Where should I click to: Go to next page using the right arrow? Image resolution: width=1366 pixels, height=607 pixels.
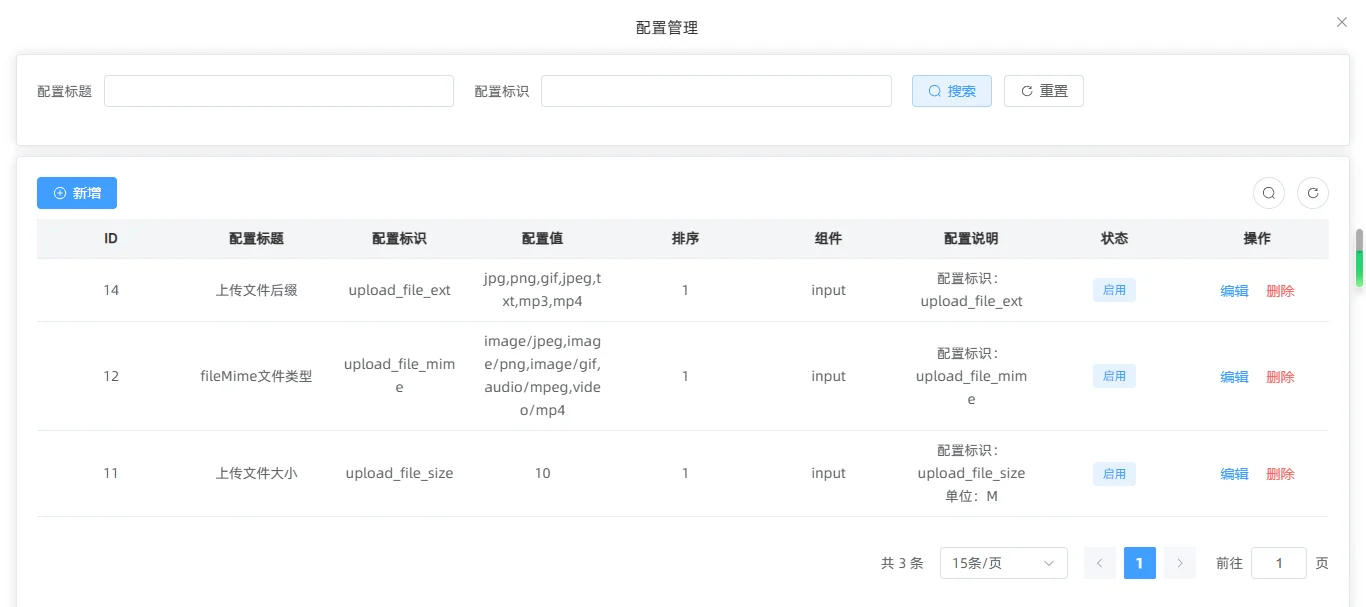click(1179, 563)
